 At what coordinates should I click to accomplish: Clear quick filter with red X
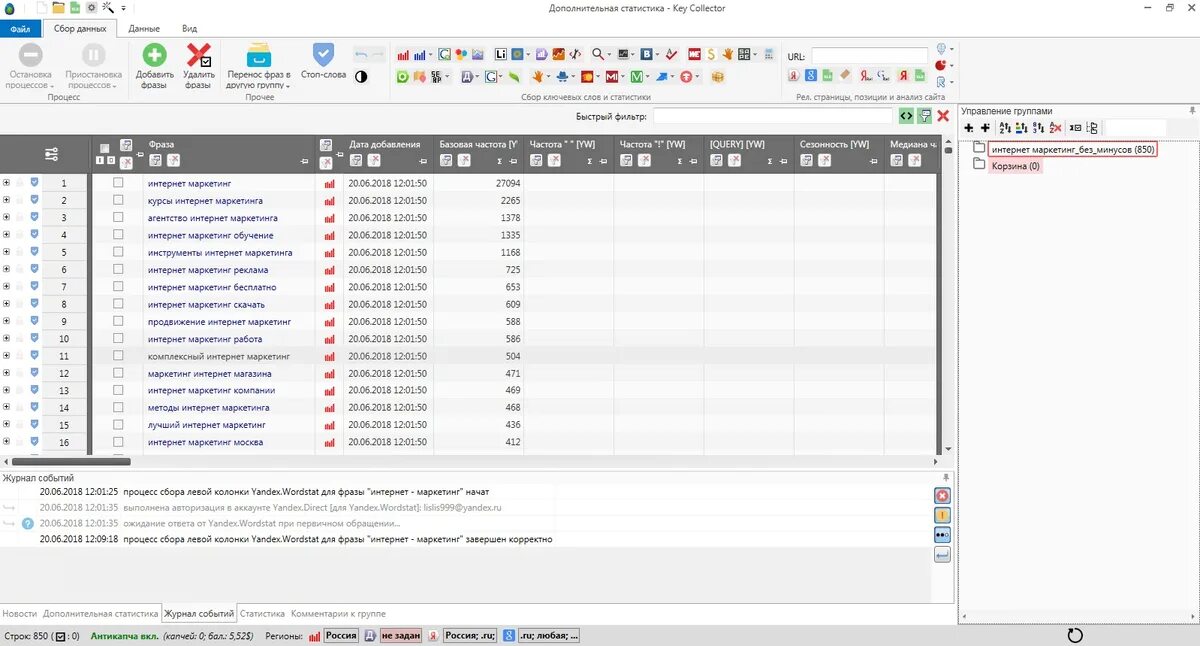click(943, 116)
